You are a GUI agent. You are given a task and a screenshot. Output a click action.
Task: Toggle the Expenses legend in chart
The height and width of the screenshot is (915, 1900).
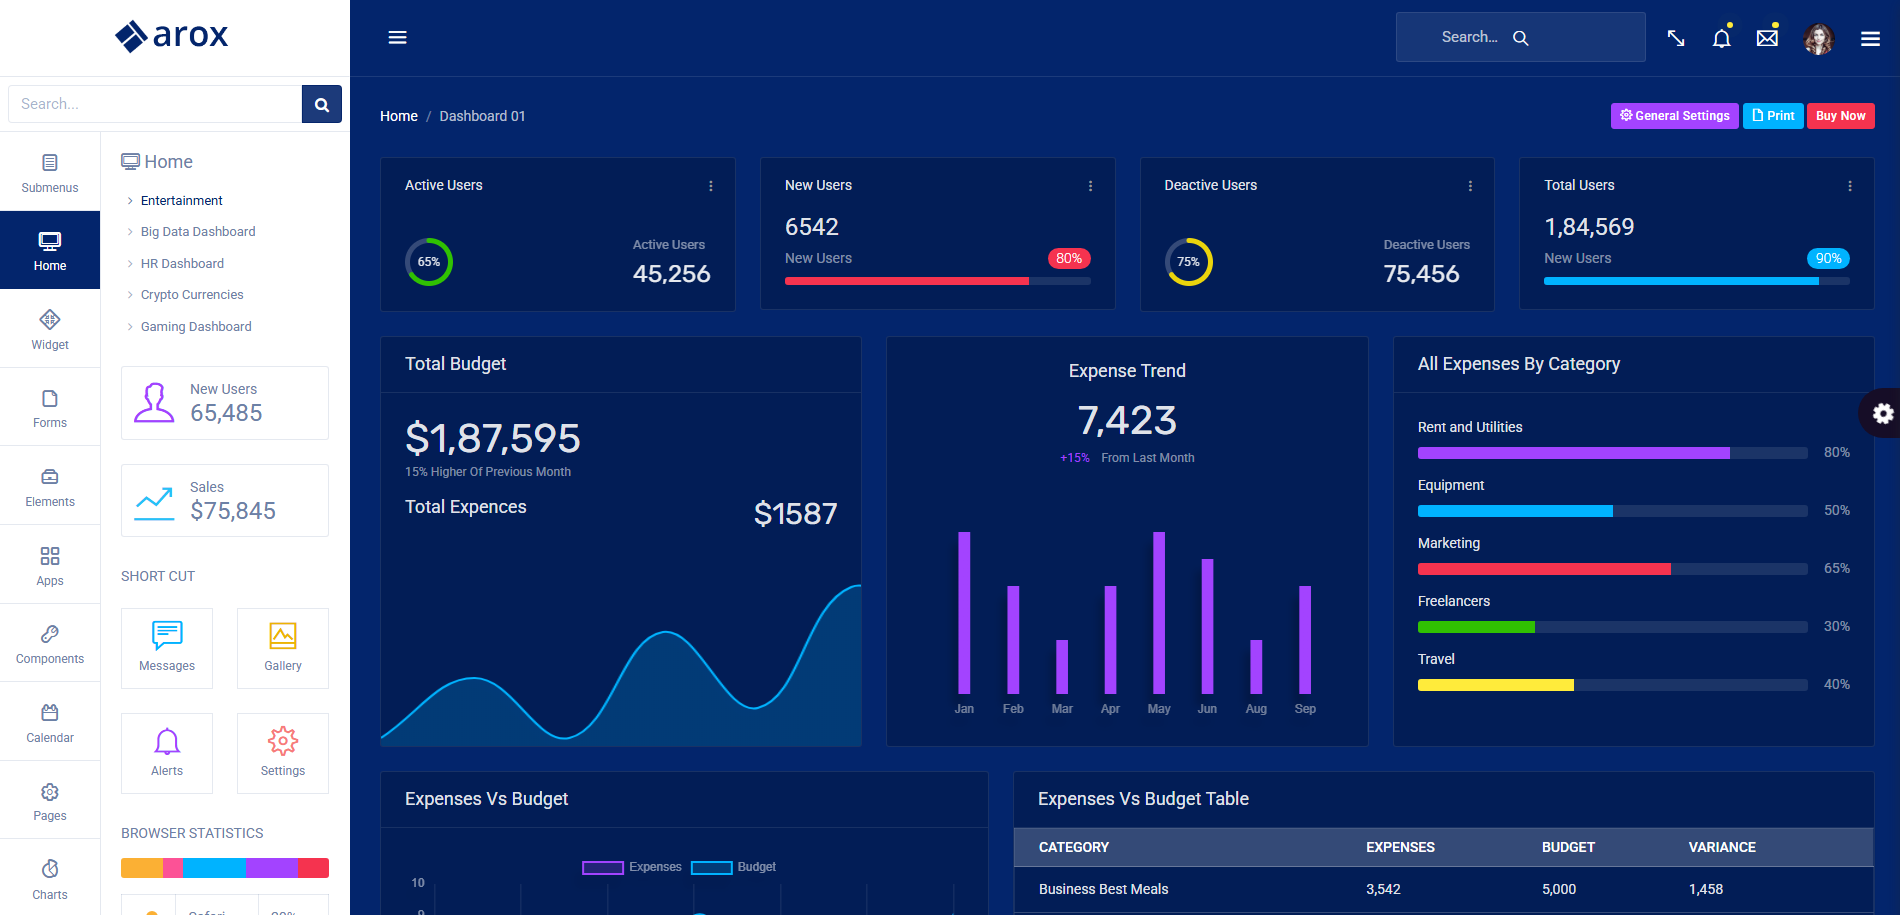tap(632, 867)
